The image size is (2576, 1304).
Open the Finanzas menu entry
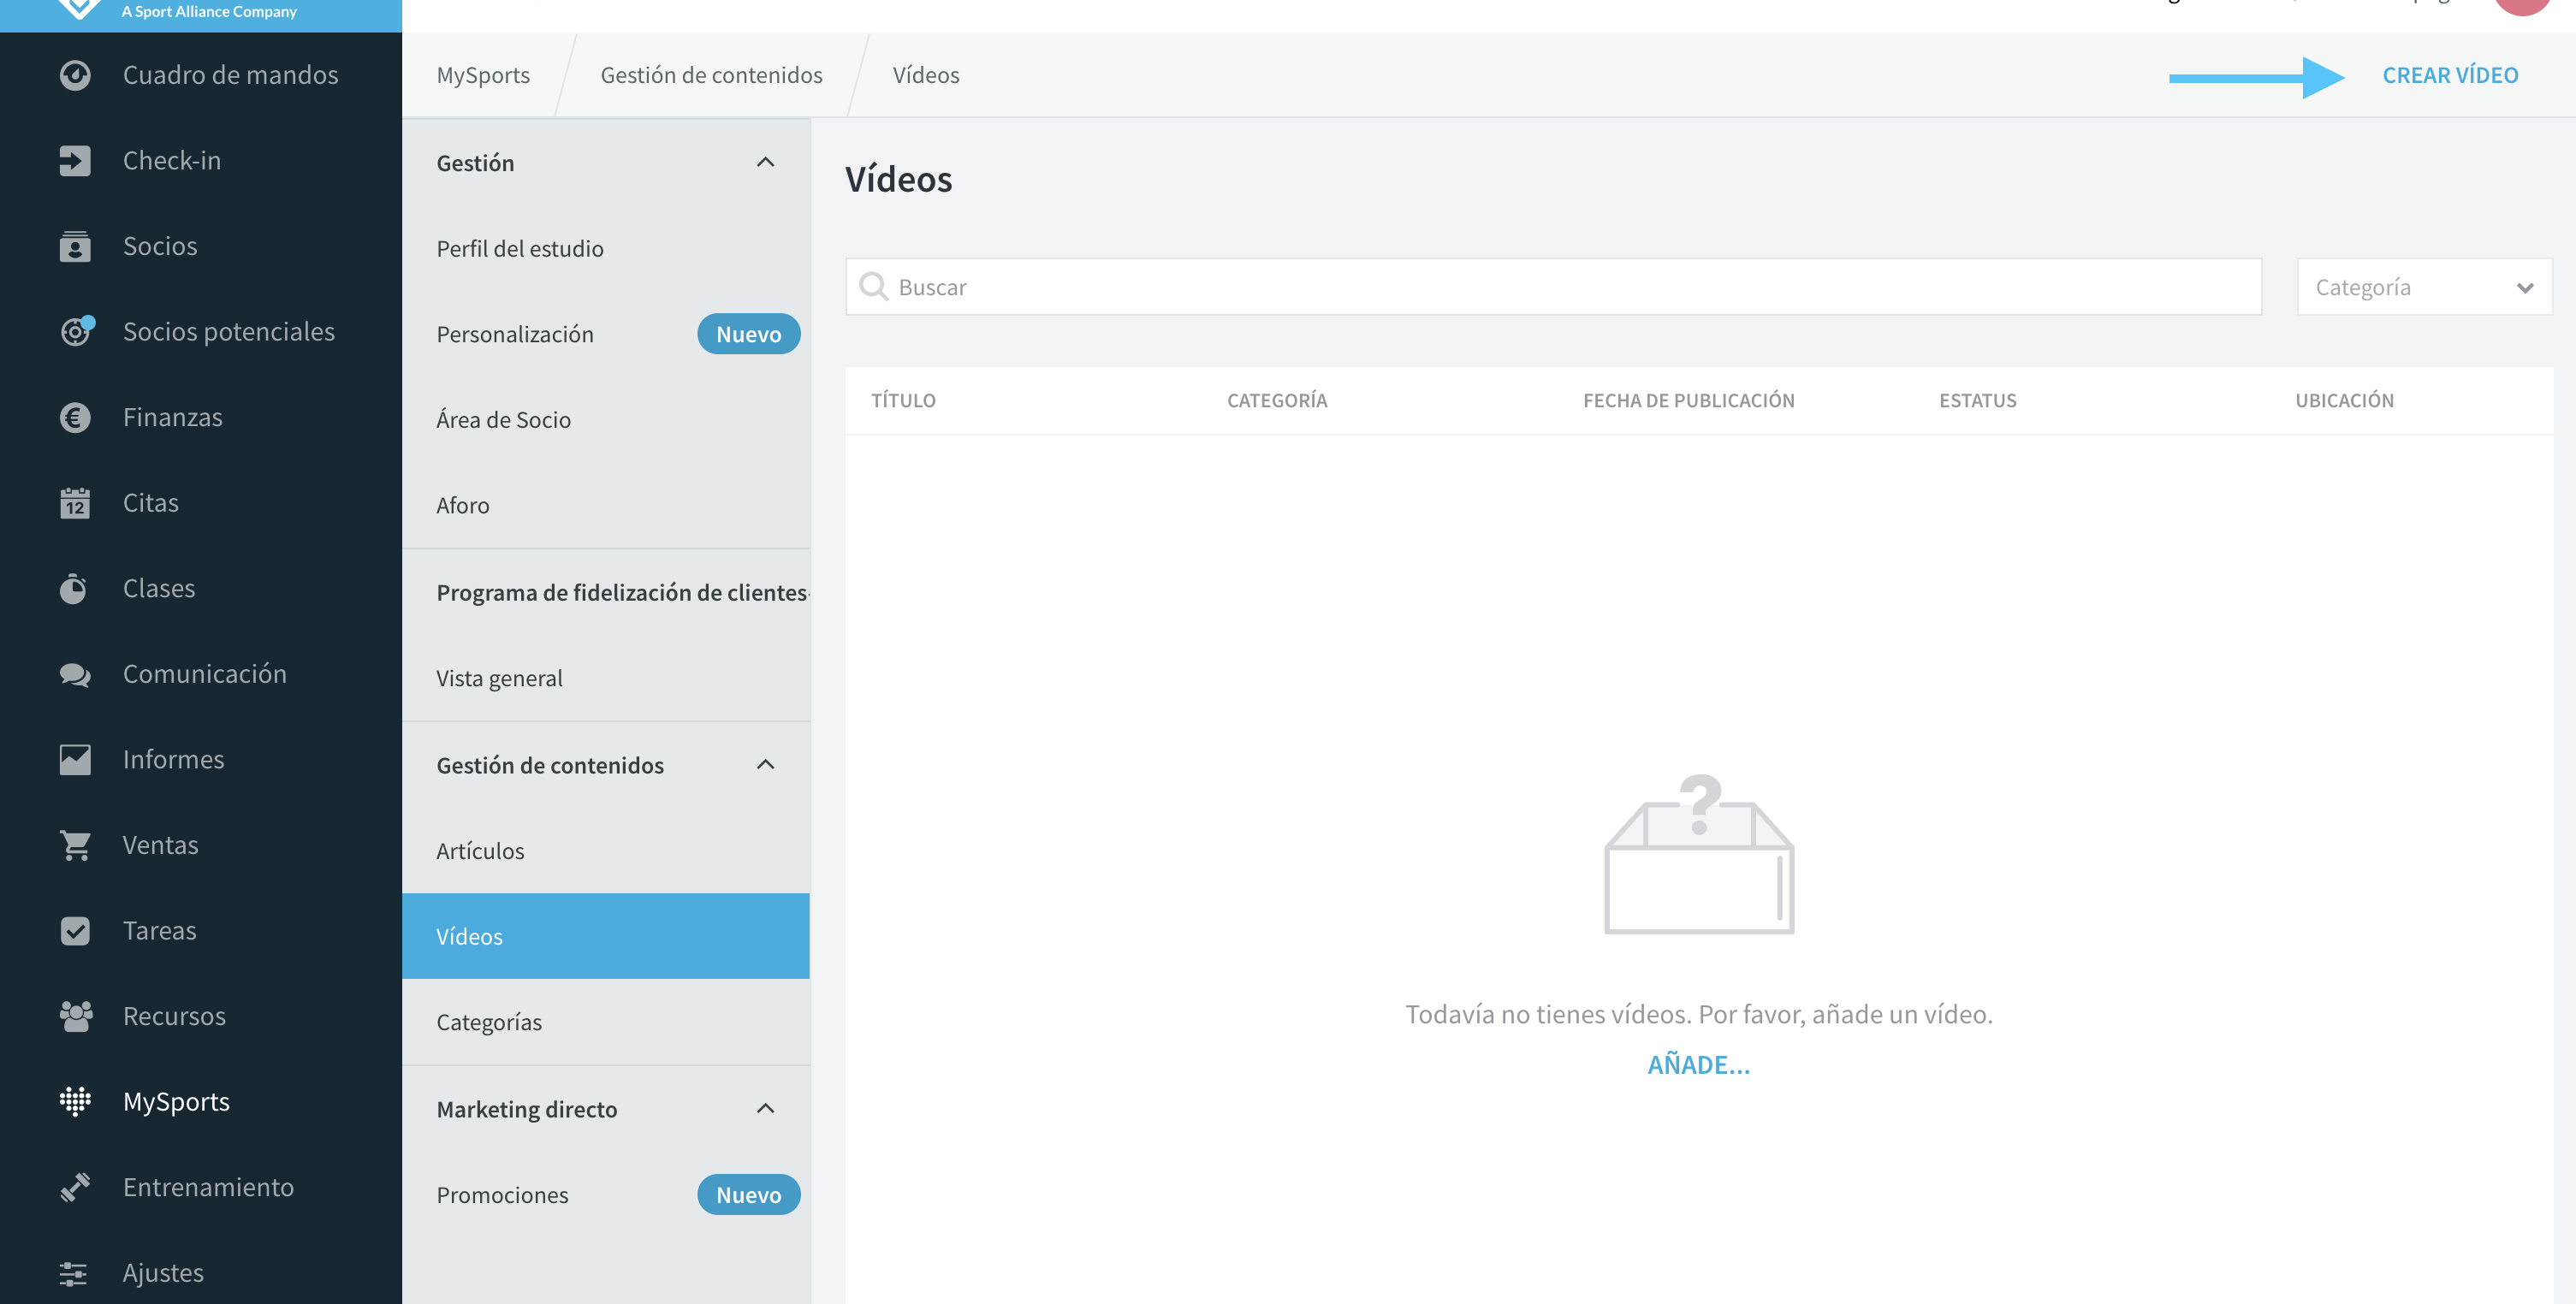[x=201, y=417]
